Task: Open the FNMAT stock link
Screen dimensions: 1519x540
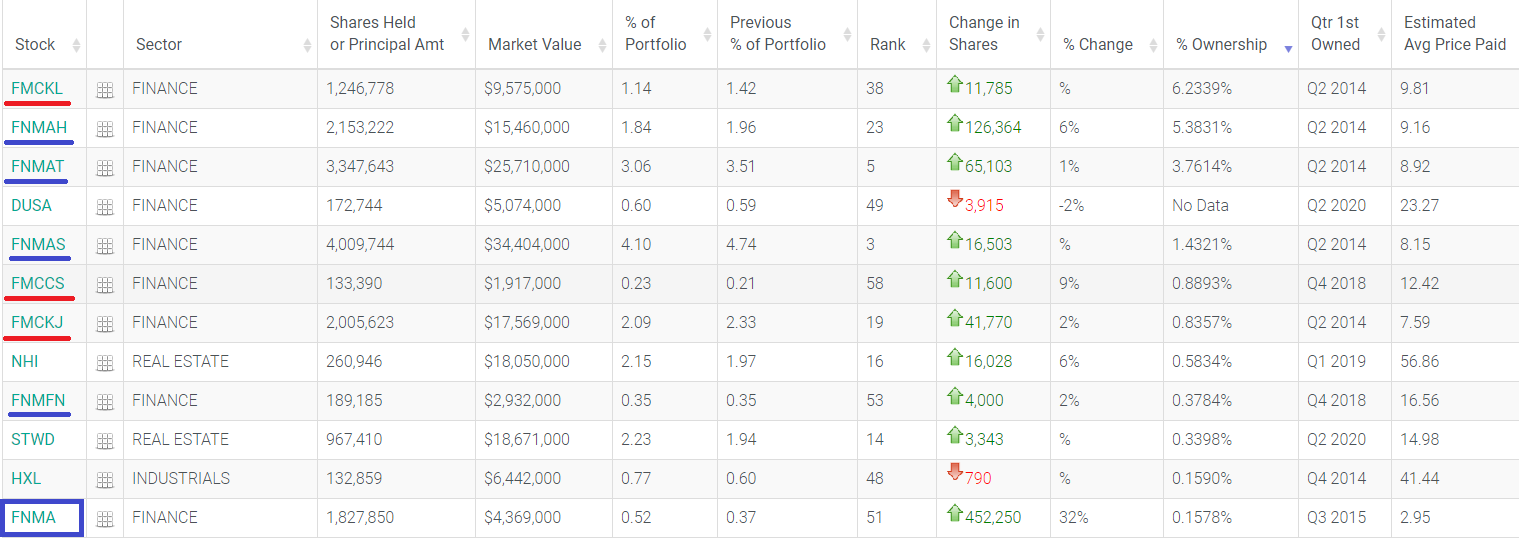Action: pos(38,166)
